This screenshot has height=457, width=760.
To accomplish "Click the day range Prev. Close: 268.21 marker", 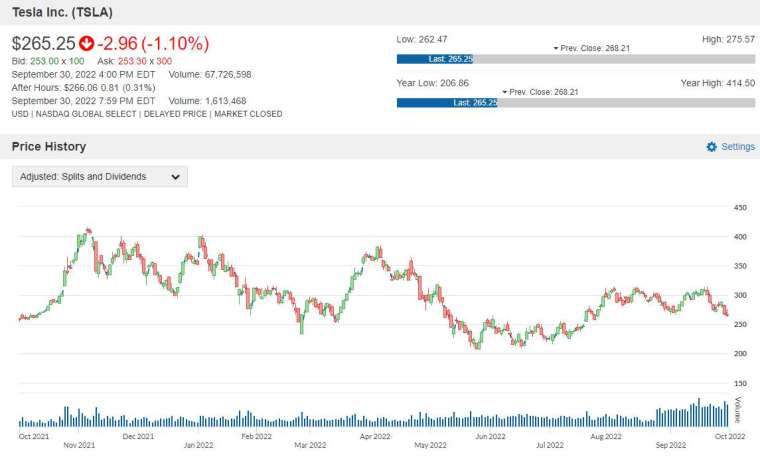I will [592, 48].
